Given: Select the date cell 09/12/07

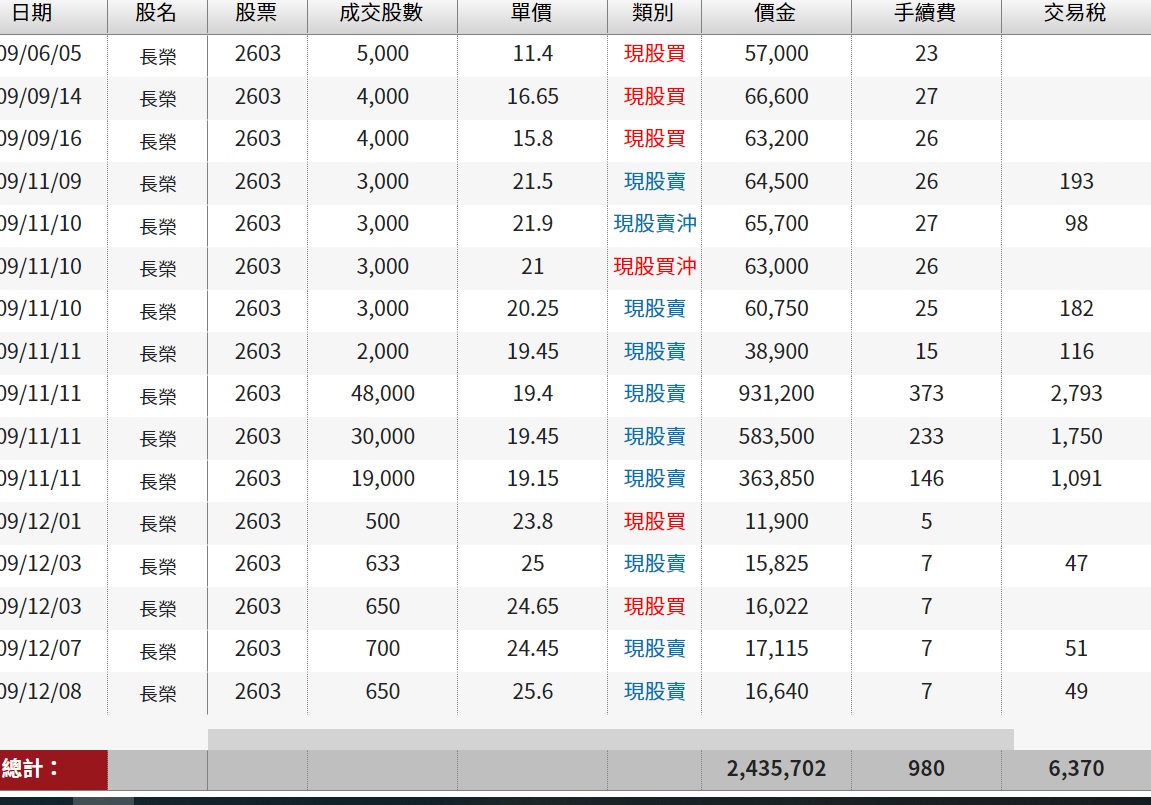Looking at the screenshot, I should point(40,649).
